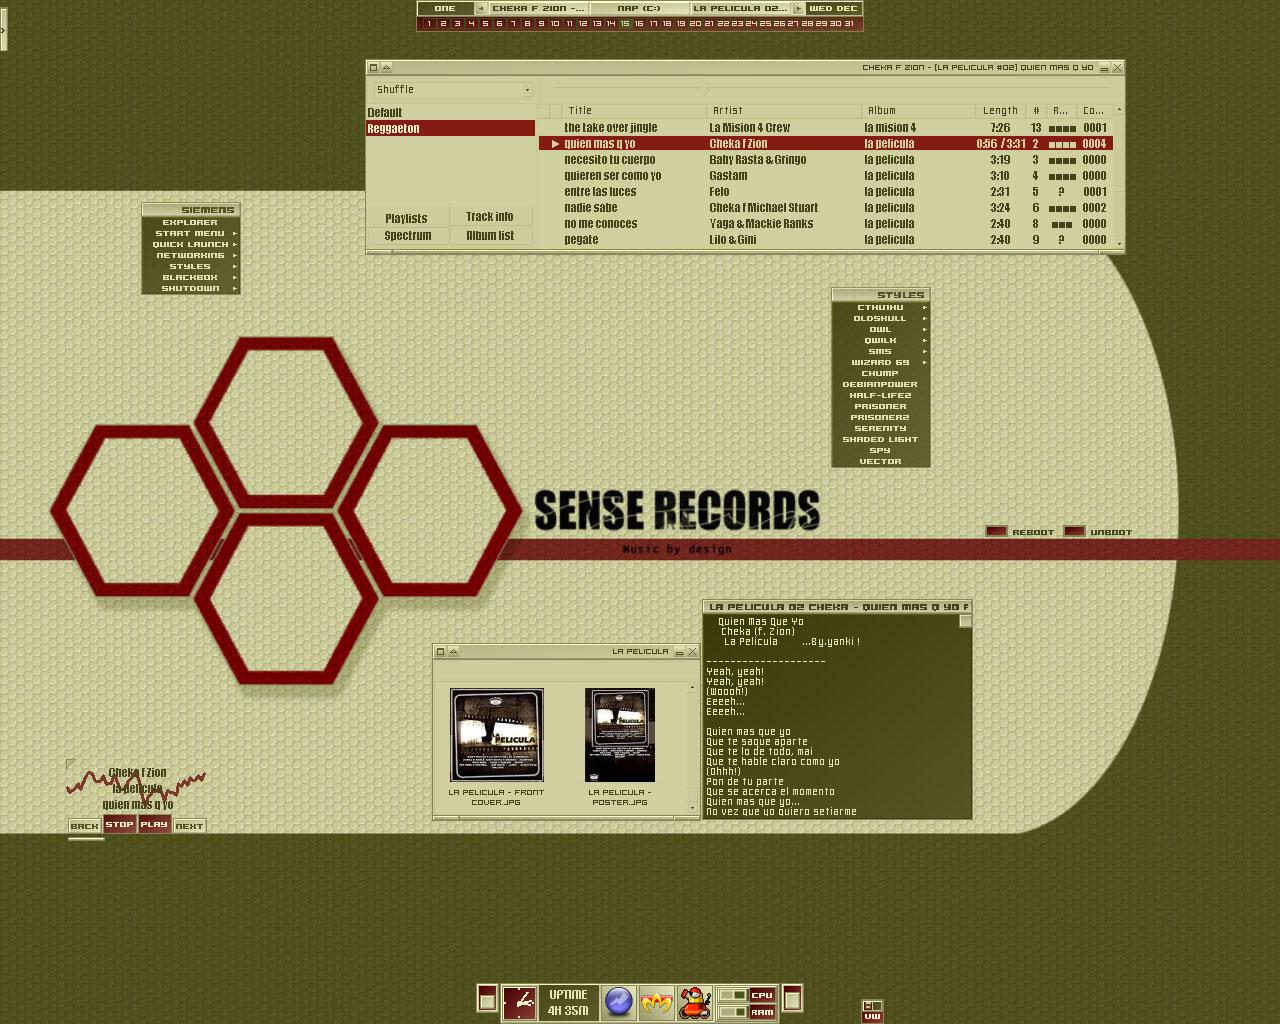Click the clock icon in the bottom bar
The image size is (1280, 1024).
(x=519, y=1002)
